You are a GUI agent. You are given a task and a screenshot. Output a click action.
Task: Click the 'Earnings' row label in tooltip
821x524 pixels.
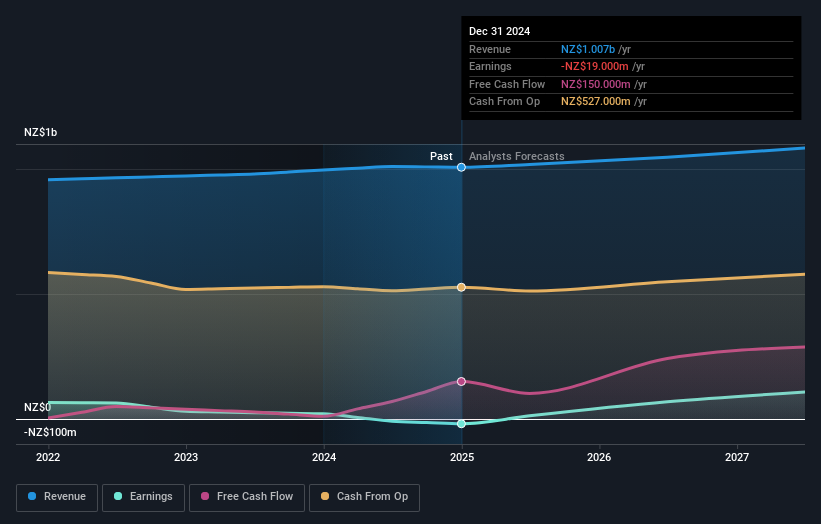click(491, 66)
